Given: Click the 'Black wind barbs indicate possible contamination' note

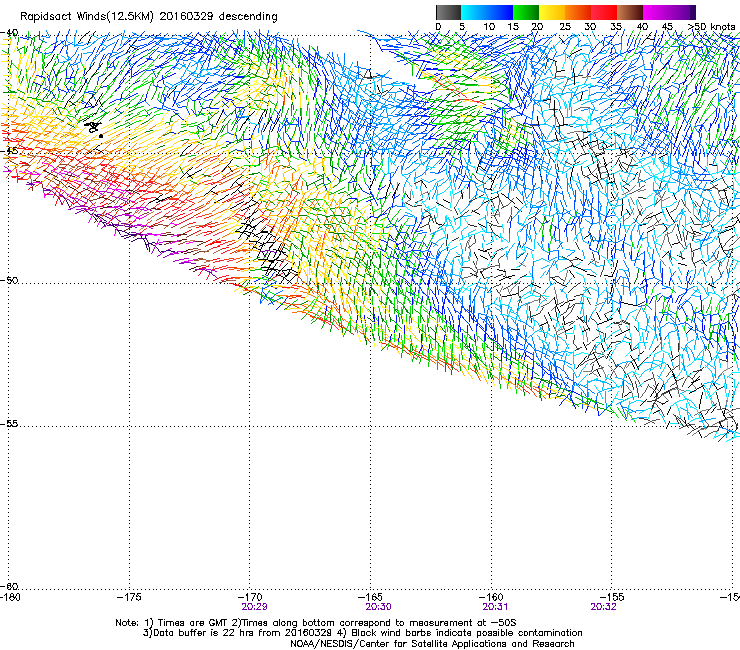Looking at the screenshot, I should 461,633.
